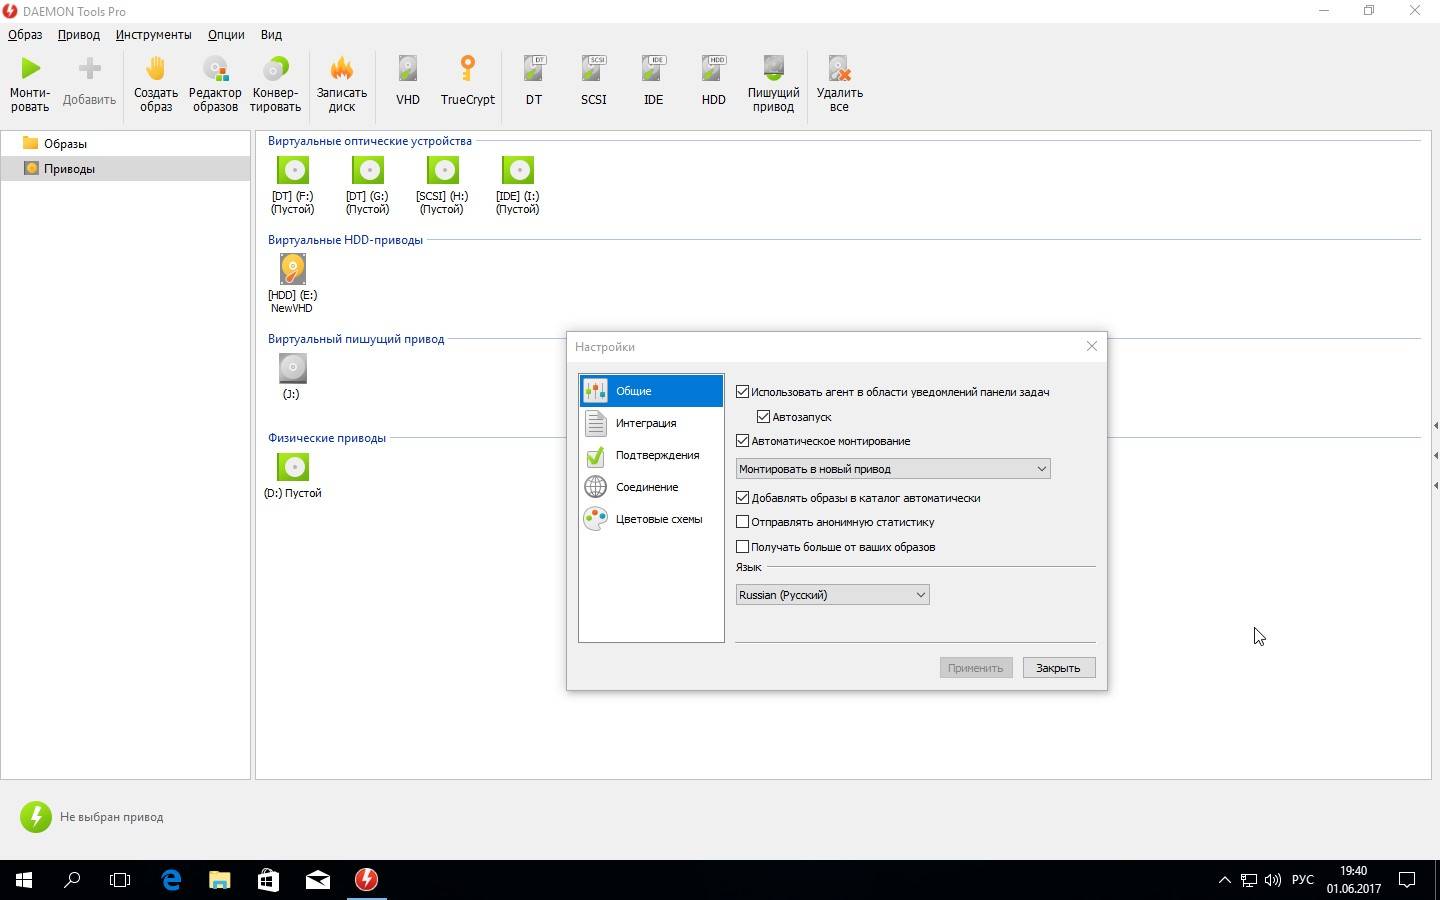Select the [DT] (G:) virtual drive
The width and height of the screenshot is (1440, 900).
pos(367,185)
